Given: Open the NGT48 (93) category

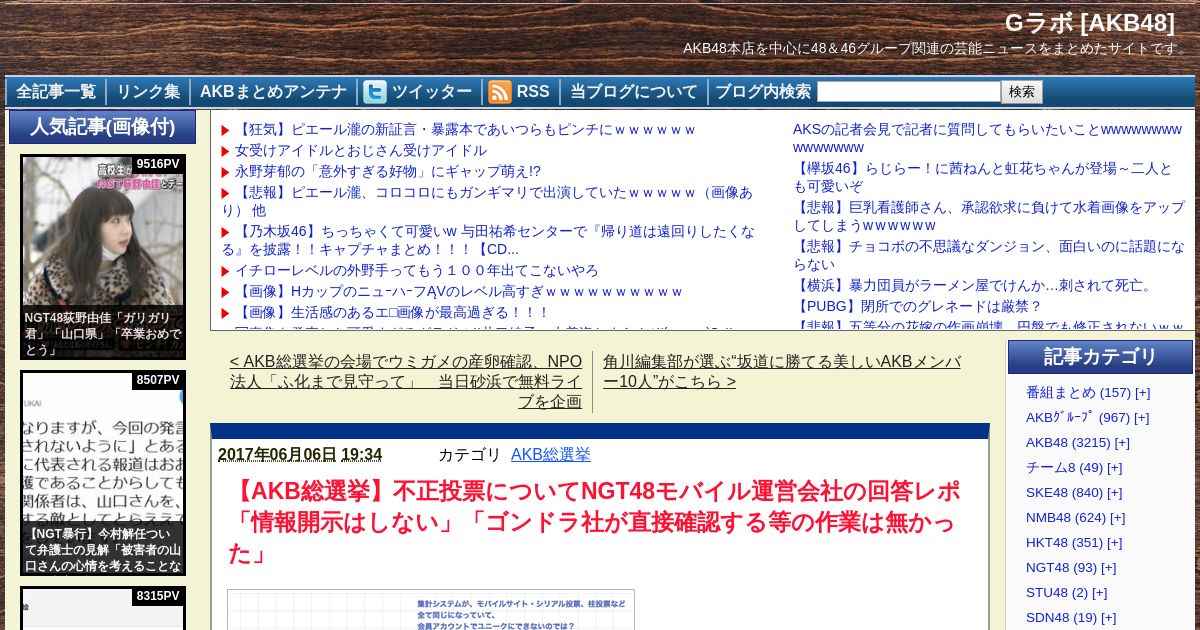Looking at the screenshot, I should [x=1061, y=567].
